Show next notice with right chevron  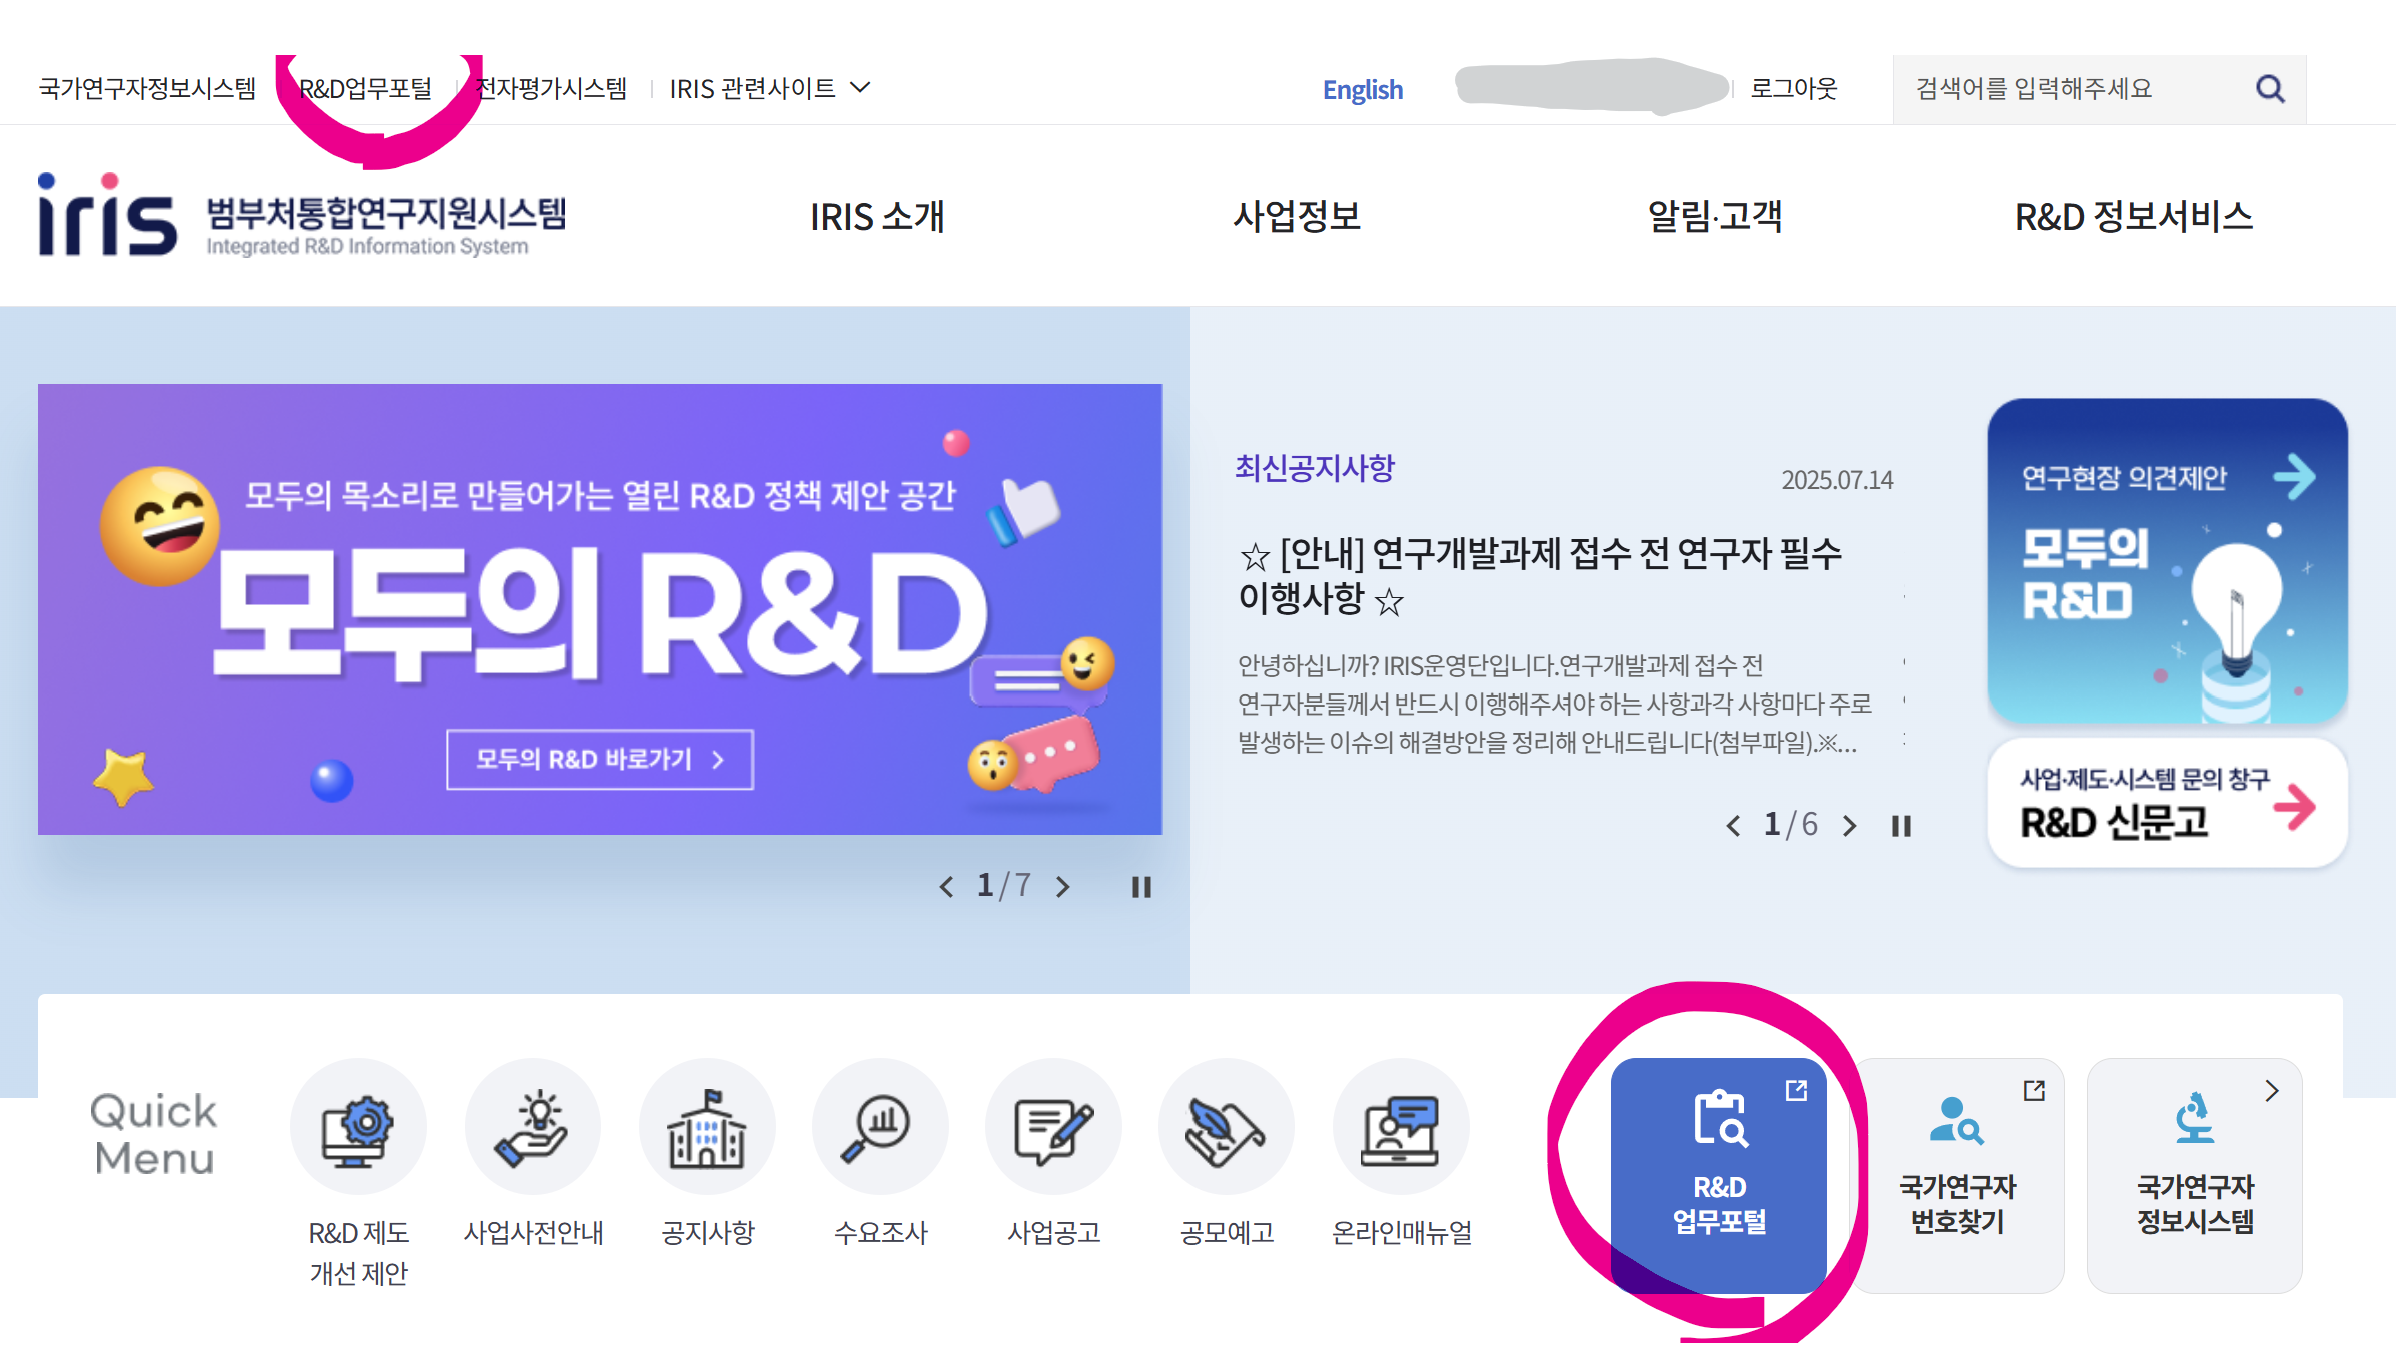point(1849,826)
